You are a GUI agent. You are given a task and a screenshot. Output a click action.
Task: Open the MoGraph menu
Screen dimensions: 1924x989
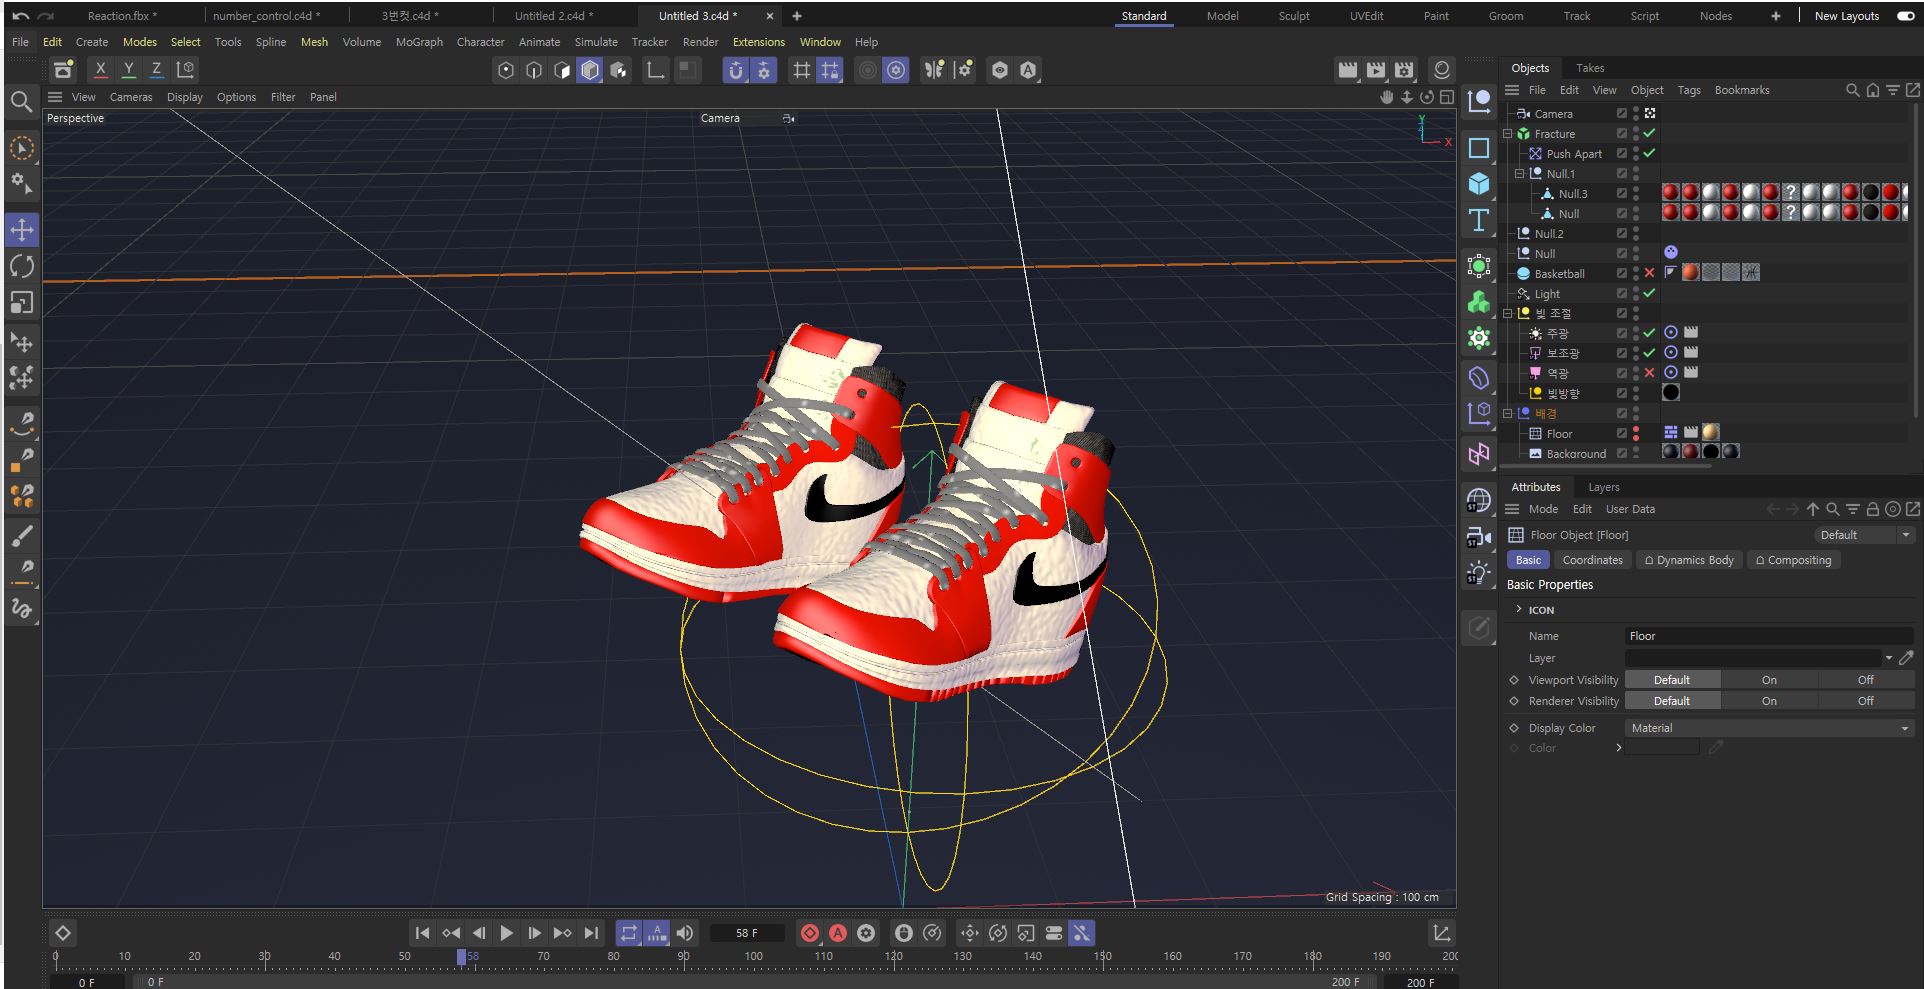(419, 42)
